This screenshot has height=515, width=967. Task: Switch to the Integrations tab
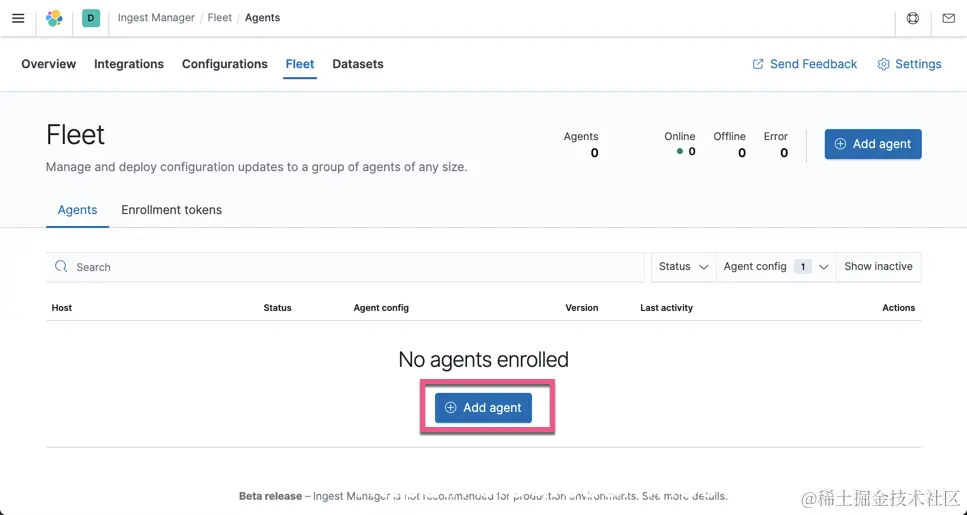pyautogui.click(x=129, y=64)
